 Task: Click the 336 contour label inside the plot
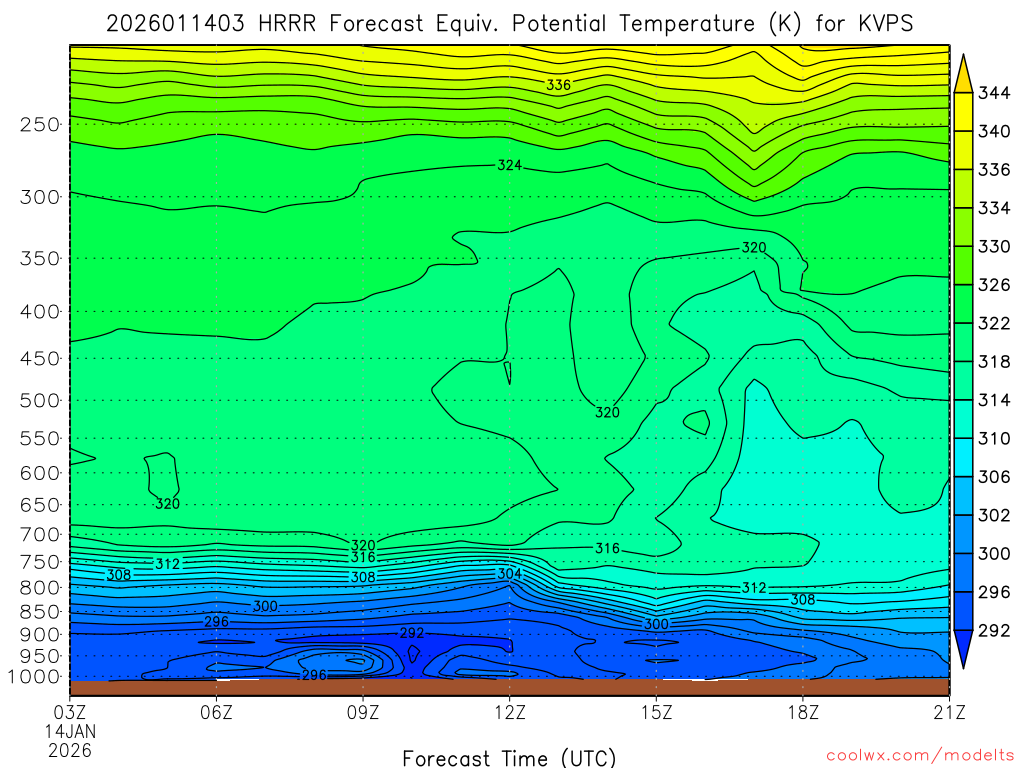(x=558, y=85)
